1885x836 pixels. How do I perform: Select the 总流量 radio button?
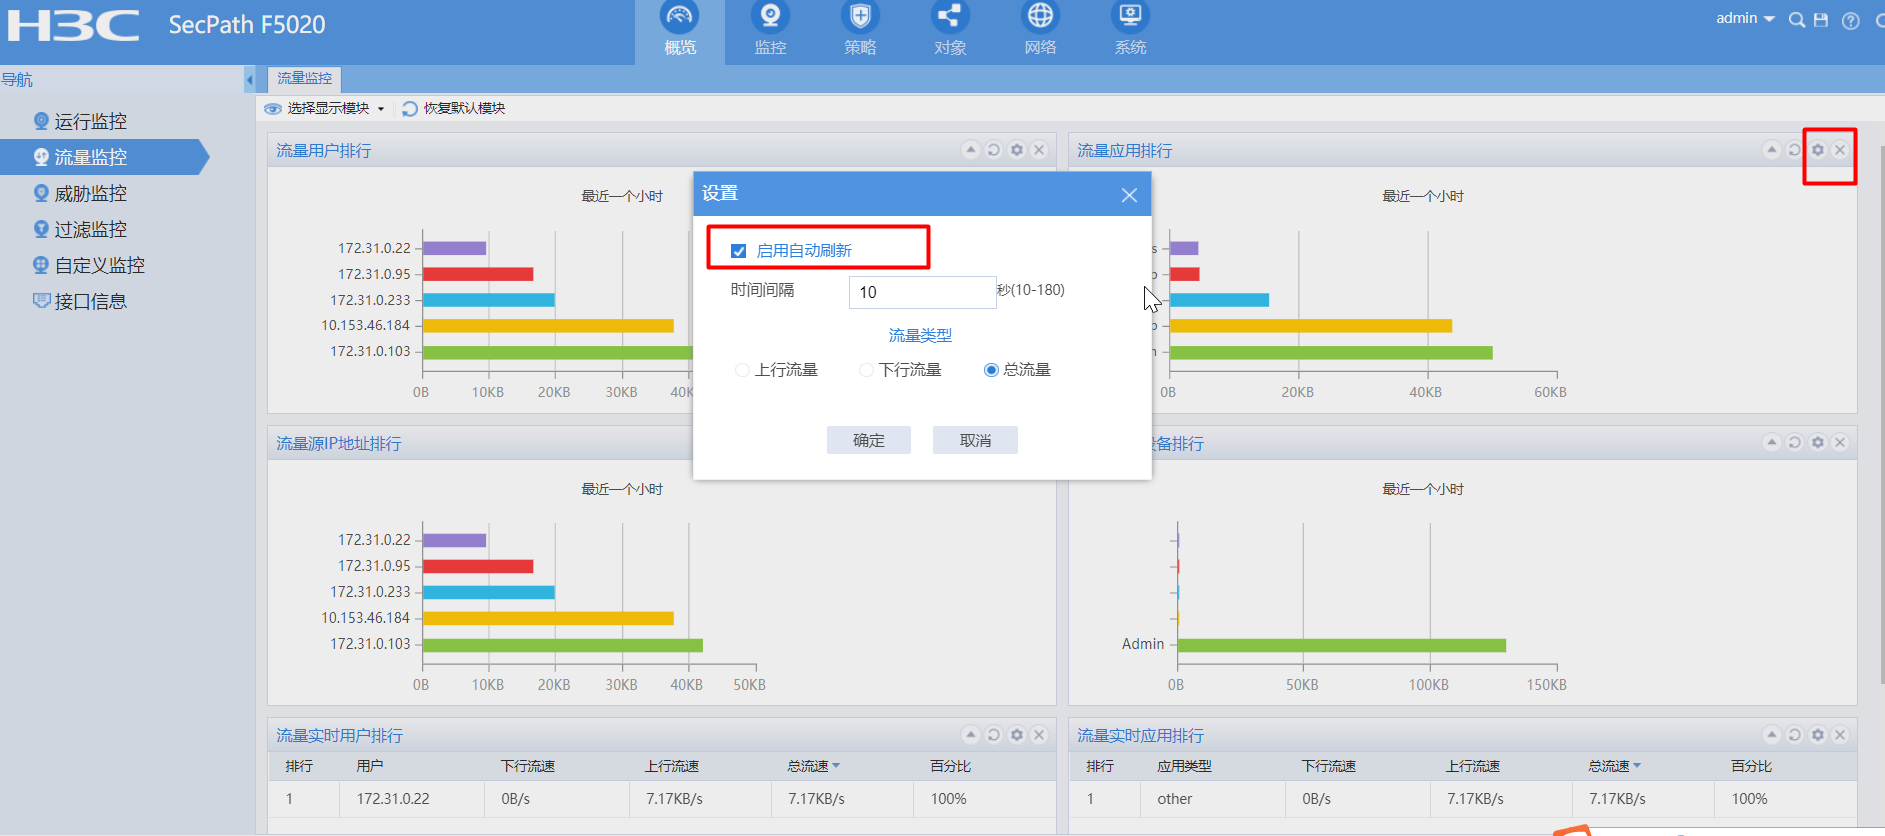(991, 370)
